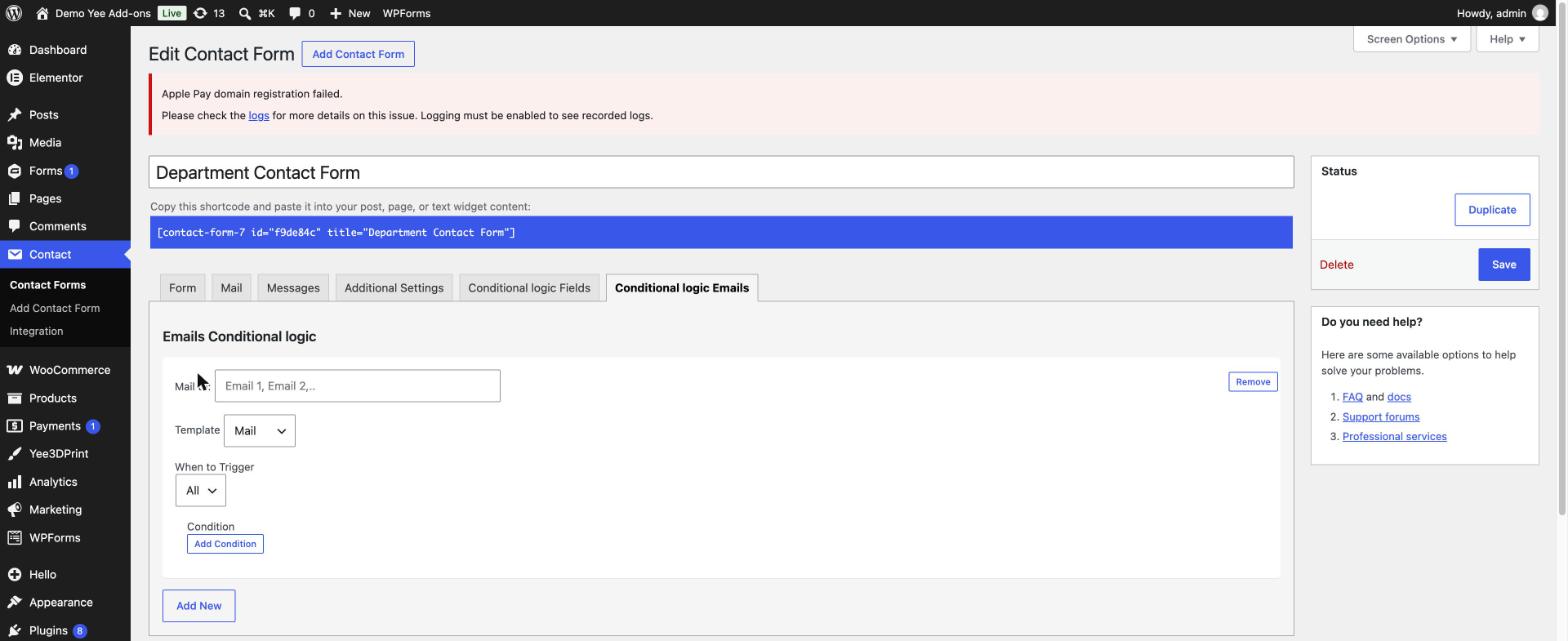Select the contact-form-7 shortcode text

(721, 233)
